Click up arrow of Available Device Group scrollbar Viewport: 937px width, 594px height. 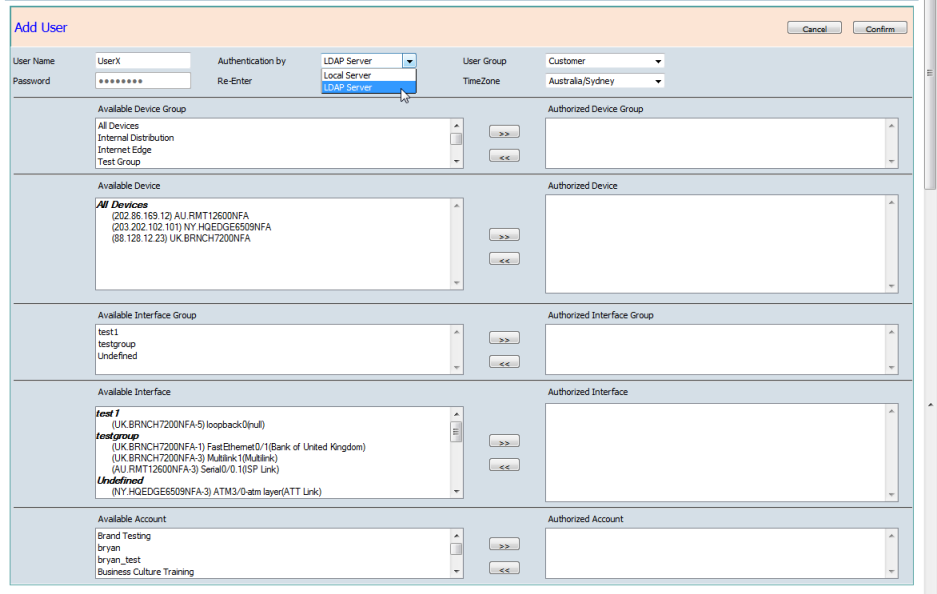457,125
